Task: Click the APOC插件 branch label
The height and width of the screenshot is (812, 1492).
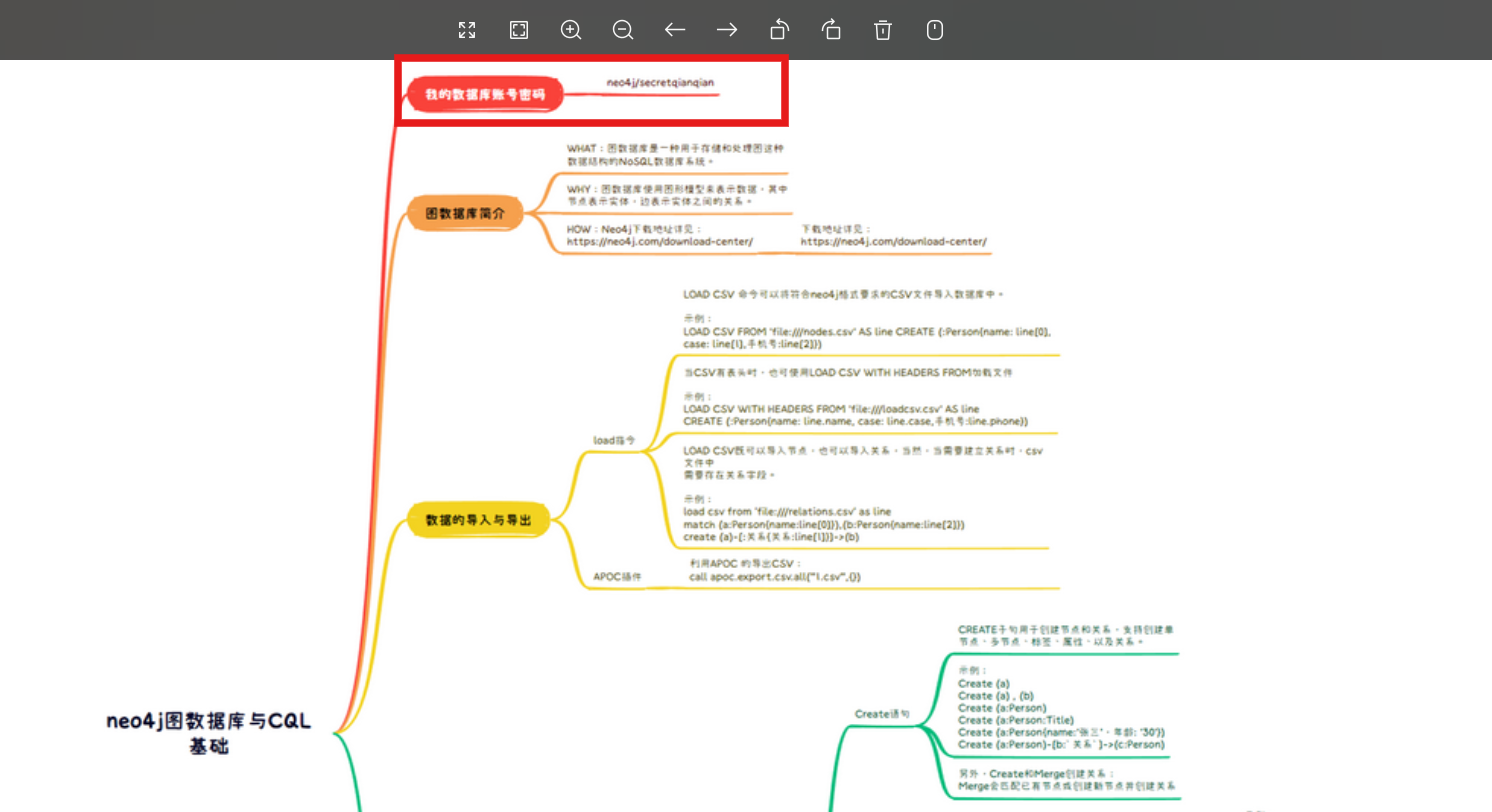Action: (x=617, y=577)
